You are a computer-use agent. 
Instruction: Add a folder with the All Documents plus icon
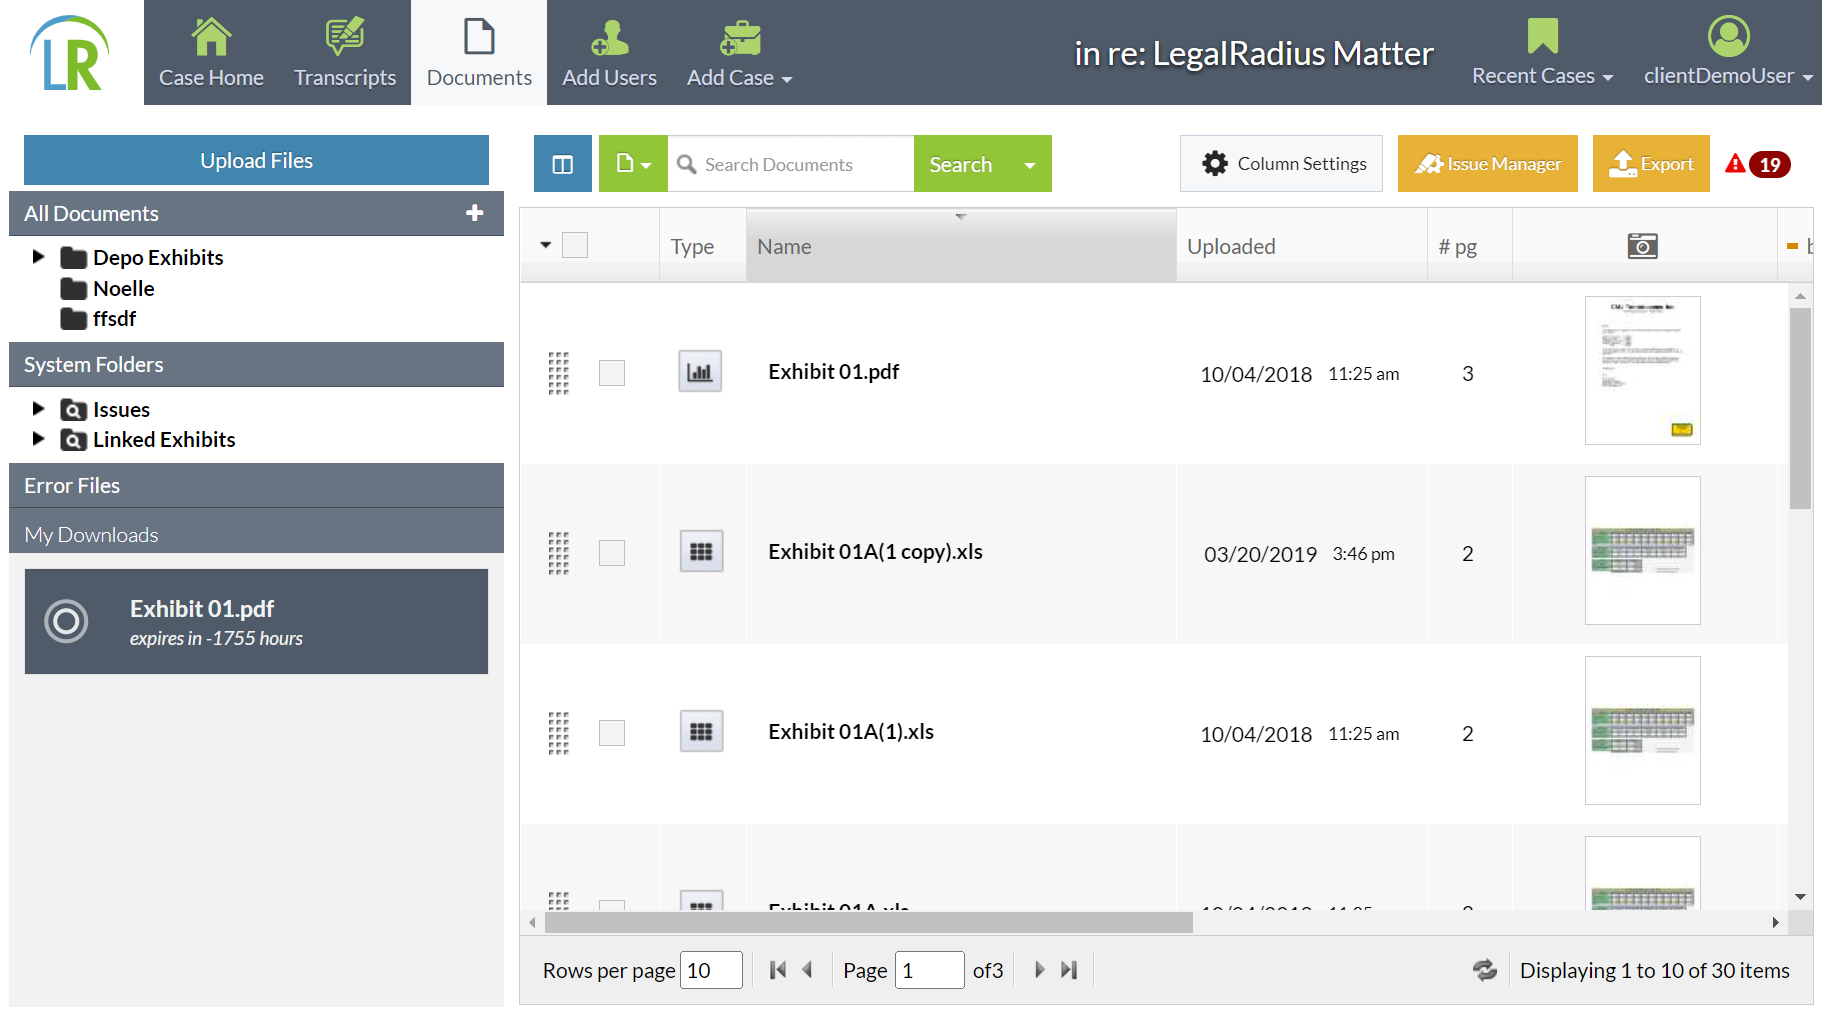coord(475,213)
